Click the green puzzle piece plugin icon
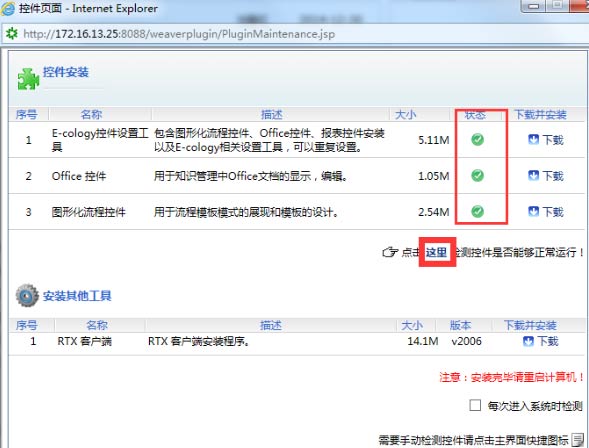This screenshot has width=589, height=448. click(x=28, y=79)
